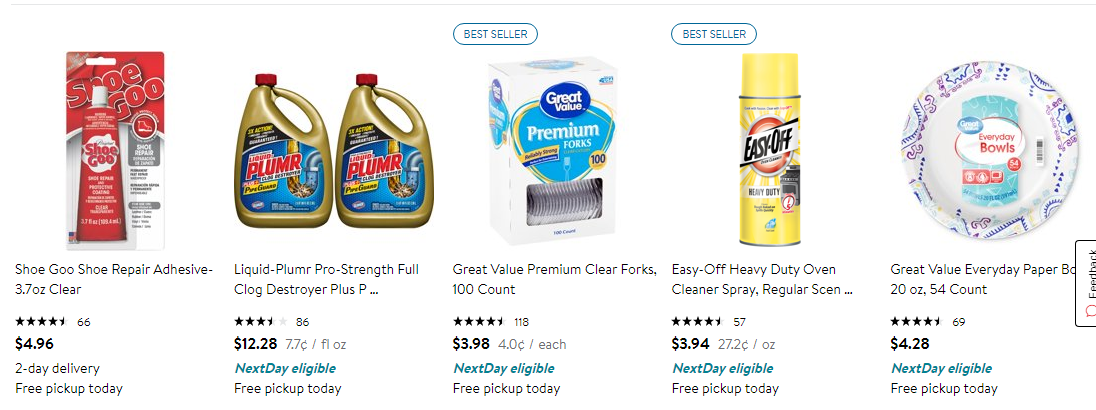Click the Paper Bowls star rating
The image size is (1096, 410).
pos(916,322)
